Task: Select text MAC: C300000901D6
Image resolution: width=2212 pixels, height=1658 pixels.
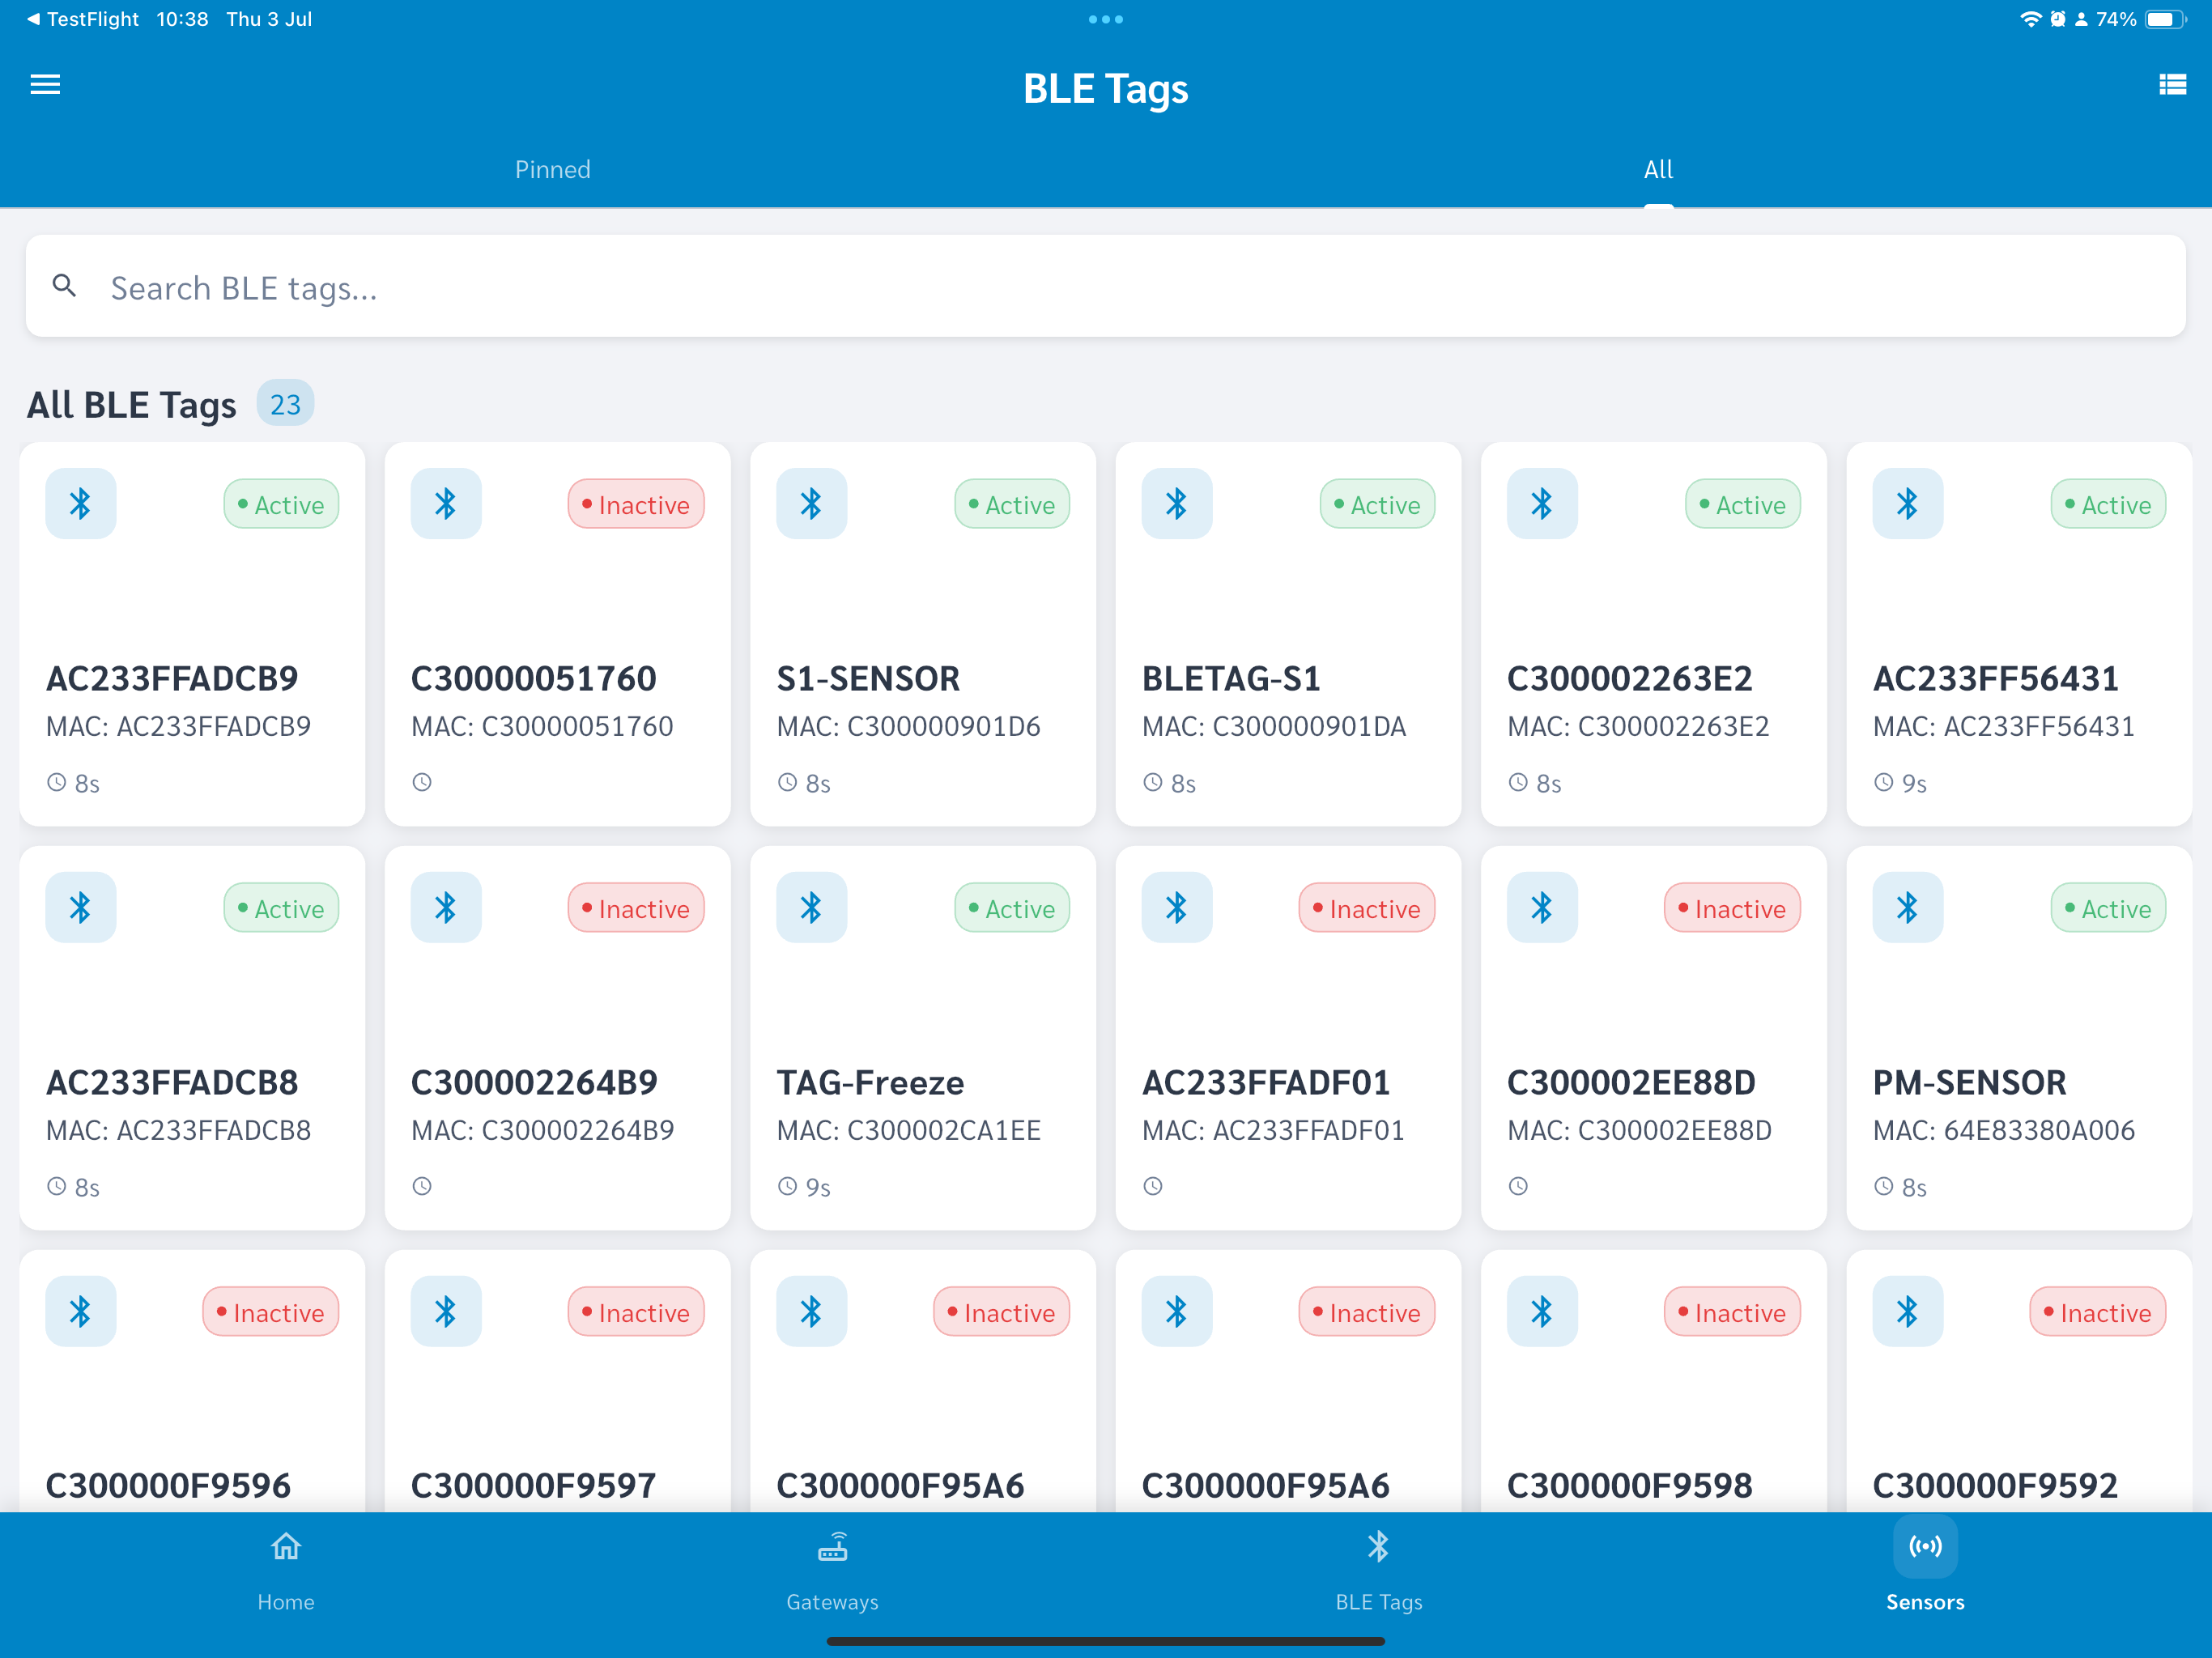Action: click(909, 727)
